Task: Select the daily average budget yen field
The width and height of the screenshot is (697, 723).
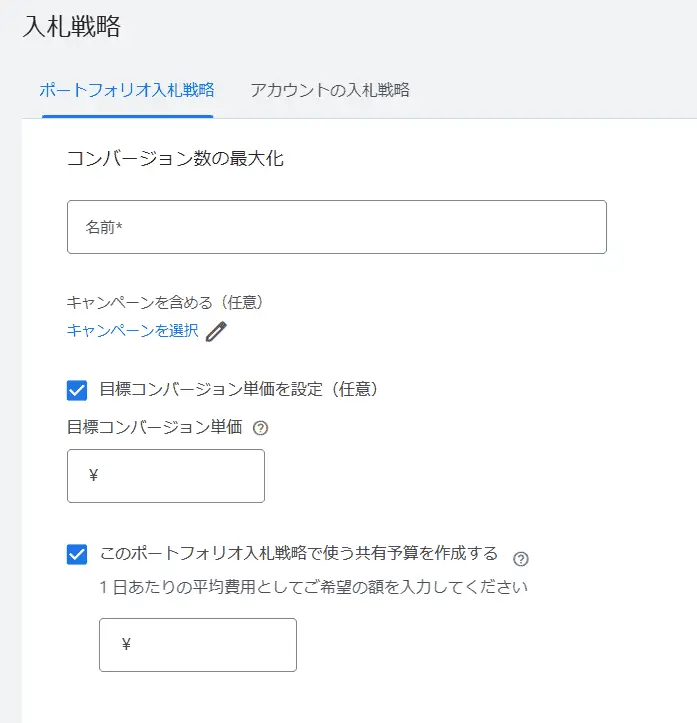Action: point(198,645)
